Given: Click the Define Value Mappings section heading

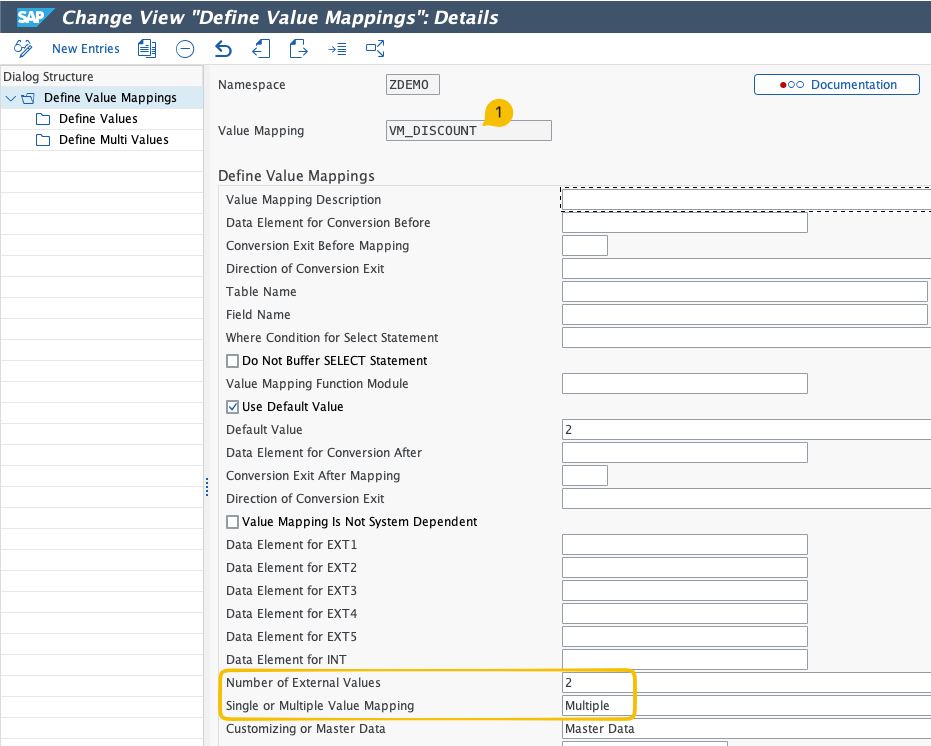Looking at the screenshot, I should coord(296,176).
